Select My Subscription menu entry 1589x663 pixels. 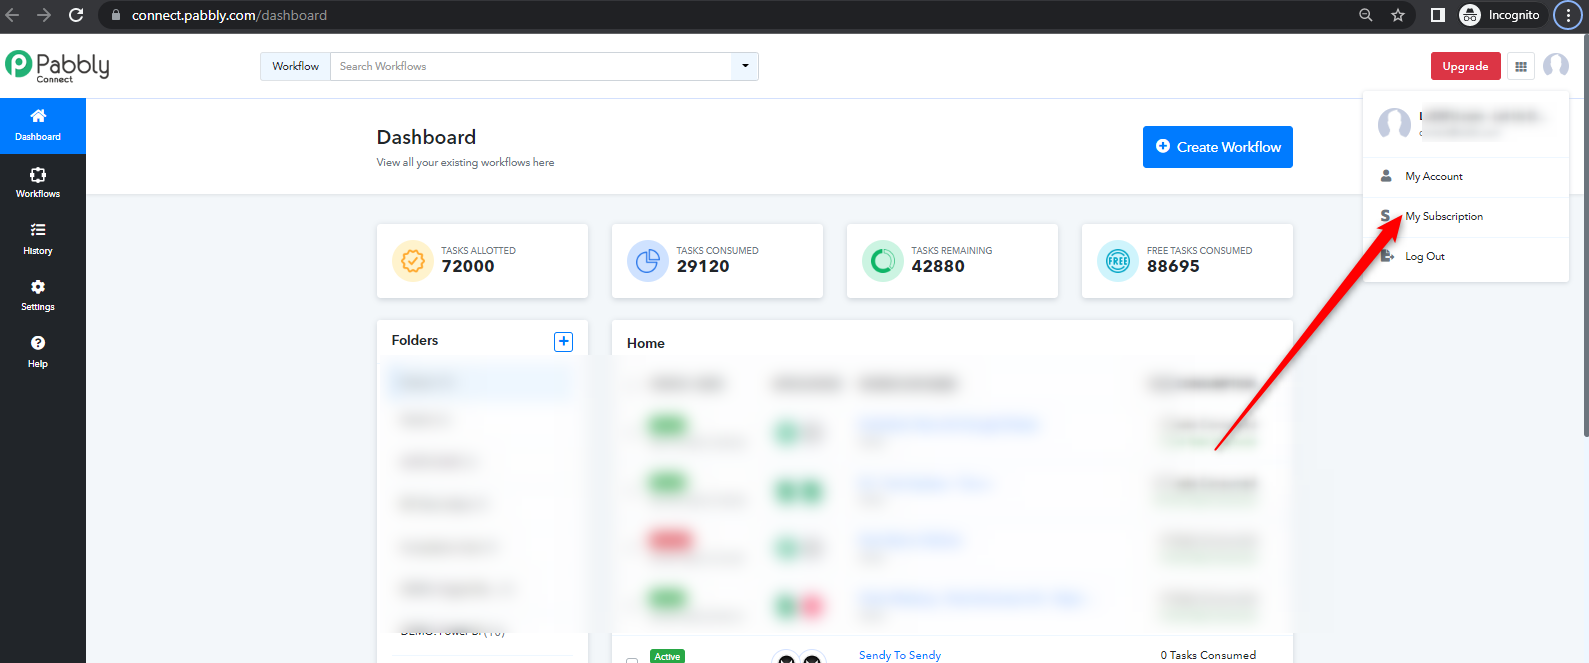[x=1466, y=216]
